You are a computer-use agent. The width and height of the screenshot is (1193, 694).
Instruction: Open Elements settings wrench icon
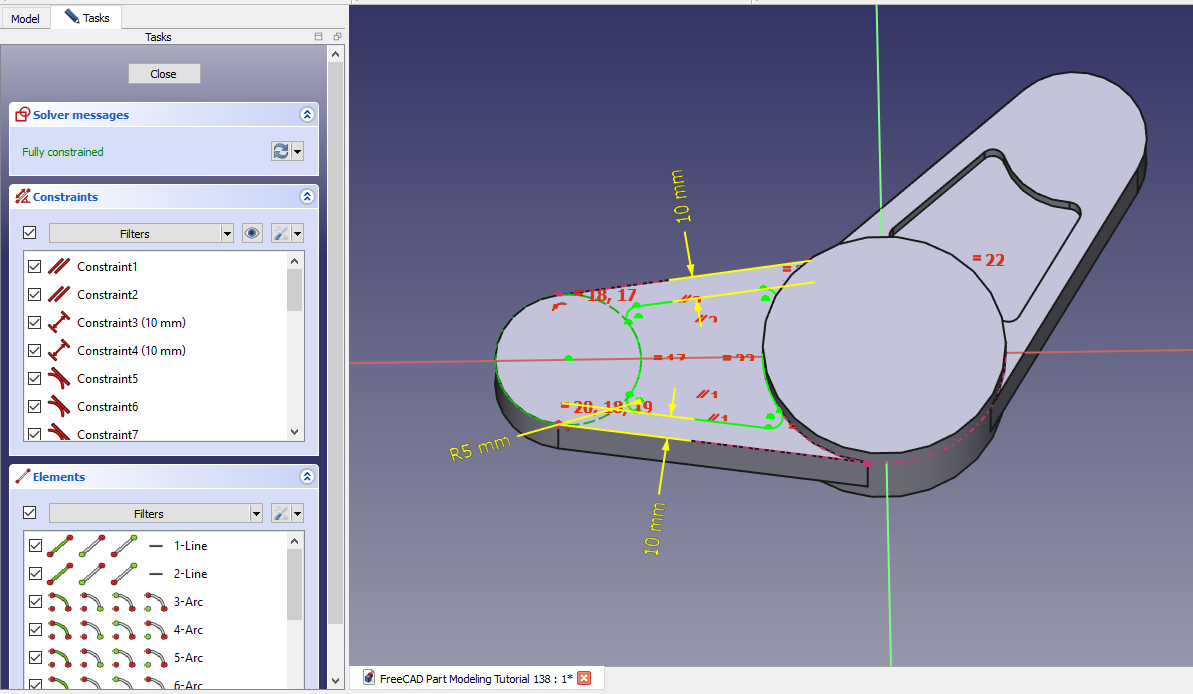pyautogui.click(x=282, y=513)
